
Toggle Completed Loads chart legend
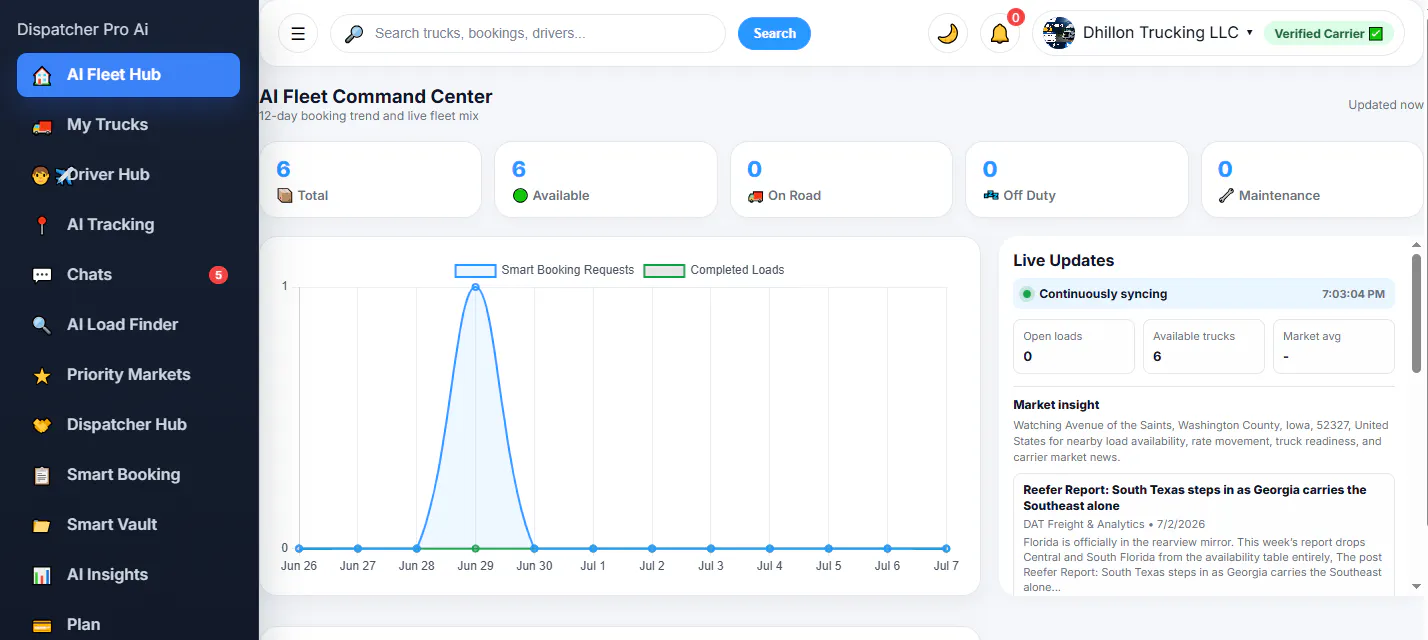click(714, 270)
